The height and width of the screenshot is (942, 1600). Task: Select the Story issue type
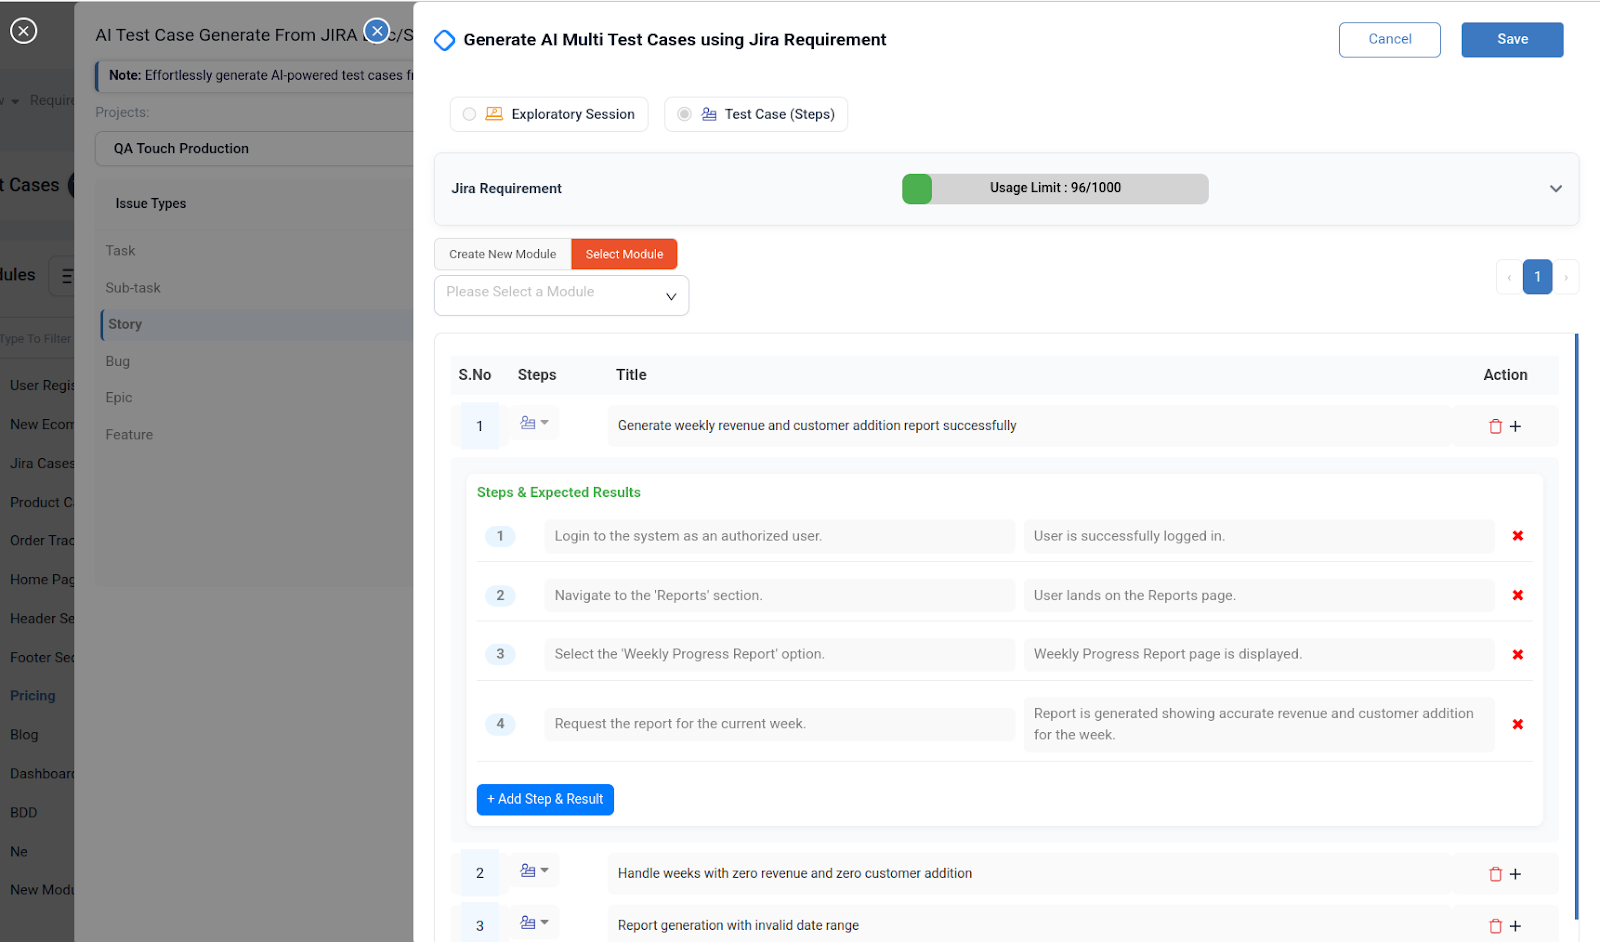(125, 324)
